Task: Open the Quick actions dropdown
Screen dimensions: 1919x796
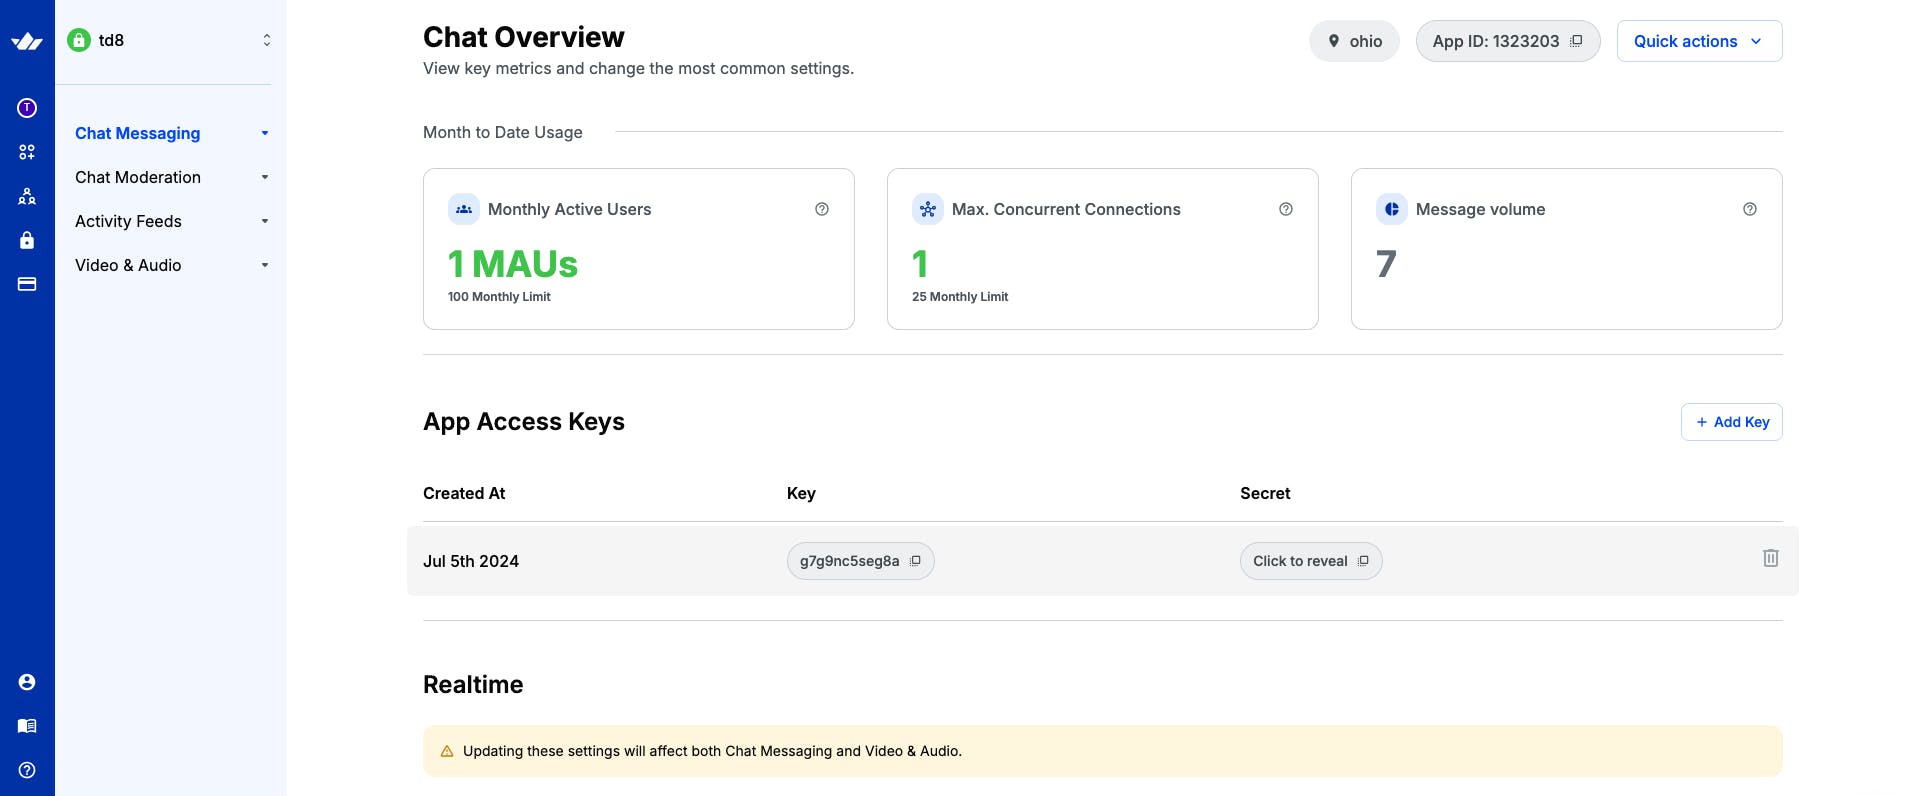Action: pyautogui.click(x=1699, y=41)
